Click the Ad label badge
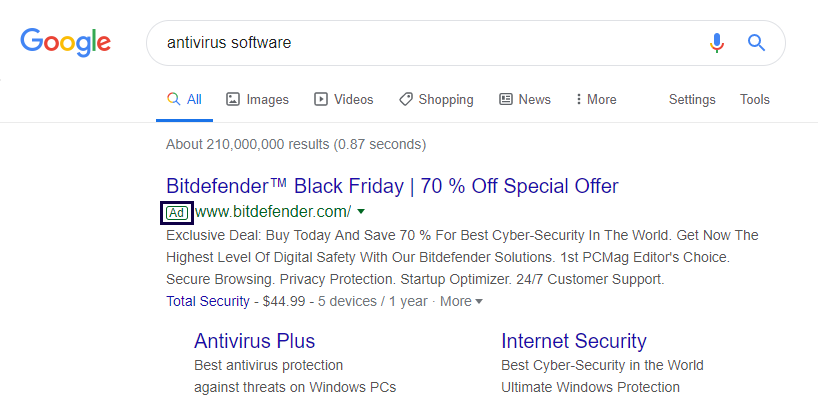Image resolution: width=818 pixels, height=411 pixels. (x=176, y=212)
